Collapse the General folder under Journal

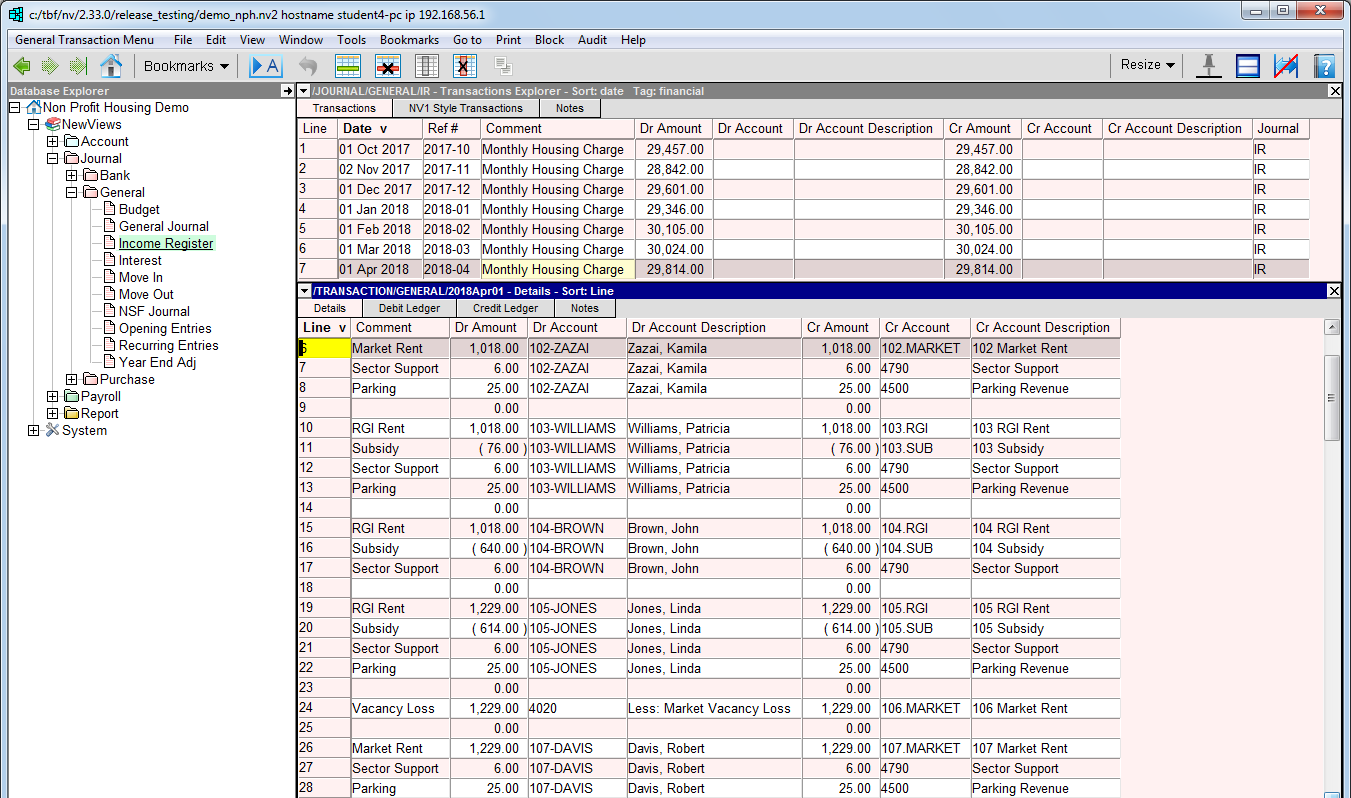pos(72,193)
